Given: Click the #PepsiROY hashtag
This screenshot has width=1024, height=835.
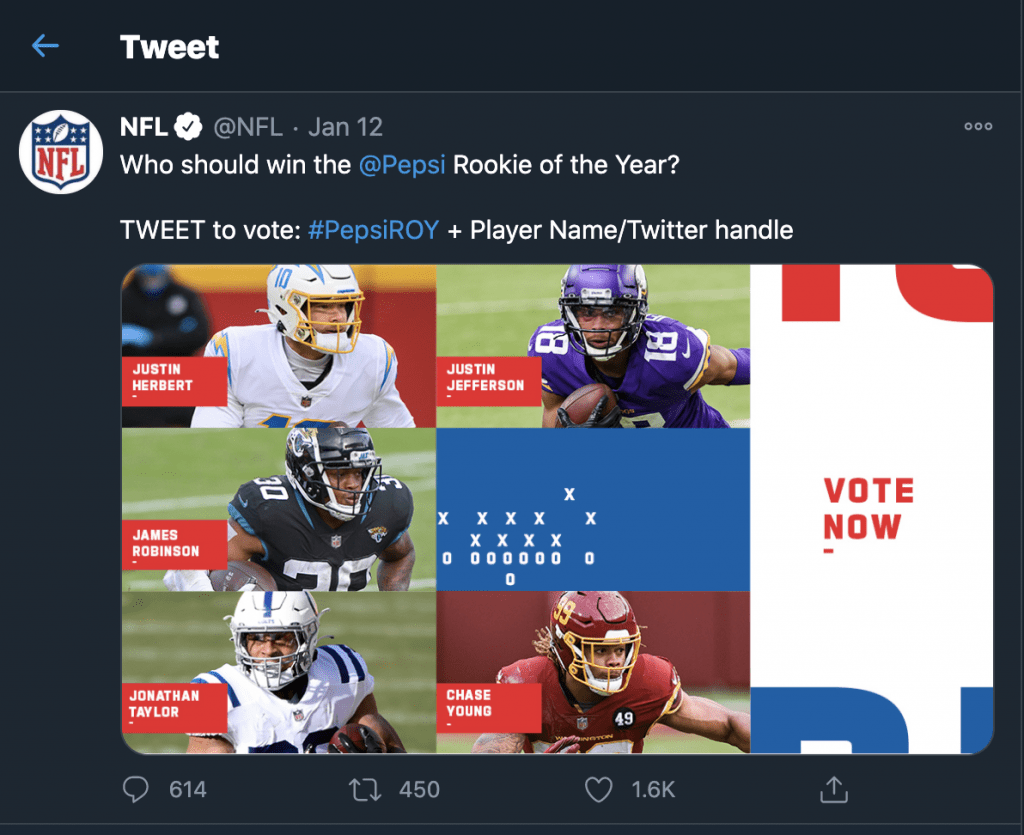Looking at the screenshot, I should [375, 230].
